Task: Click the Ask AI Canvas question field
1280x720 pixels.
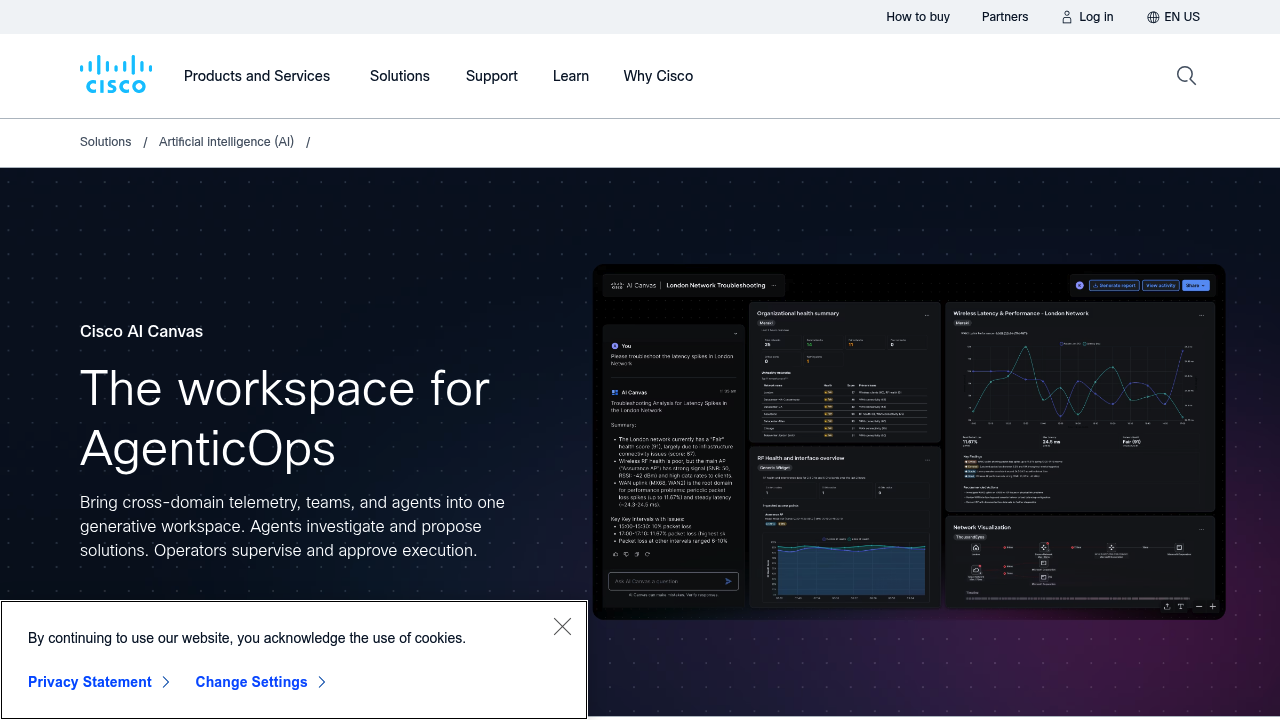Action: click(x=663, y=581)
